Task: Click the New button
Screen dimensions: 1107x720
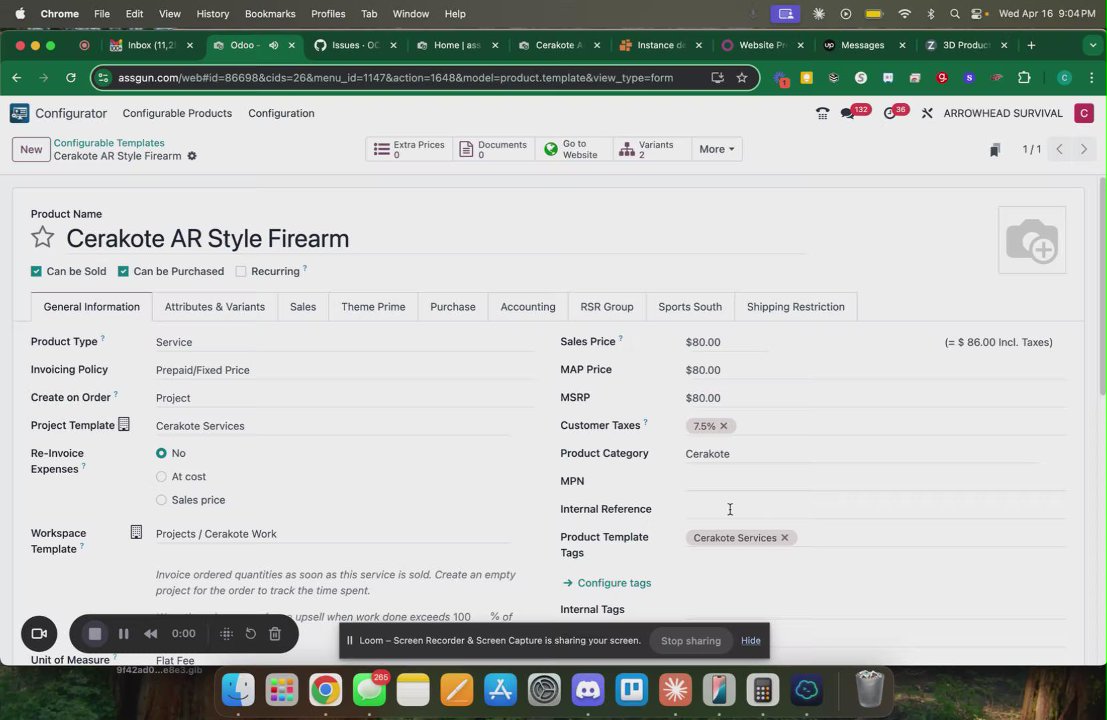Action: point(31,149)
